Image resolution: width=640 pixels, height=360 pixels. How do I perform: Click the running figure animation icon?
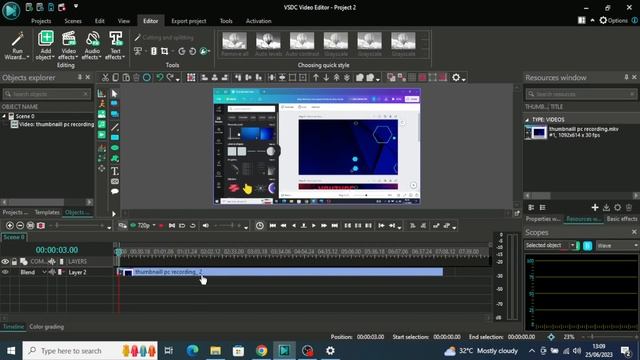click(x=101, y=104)
